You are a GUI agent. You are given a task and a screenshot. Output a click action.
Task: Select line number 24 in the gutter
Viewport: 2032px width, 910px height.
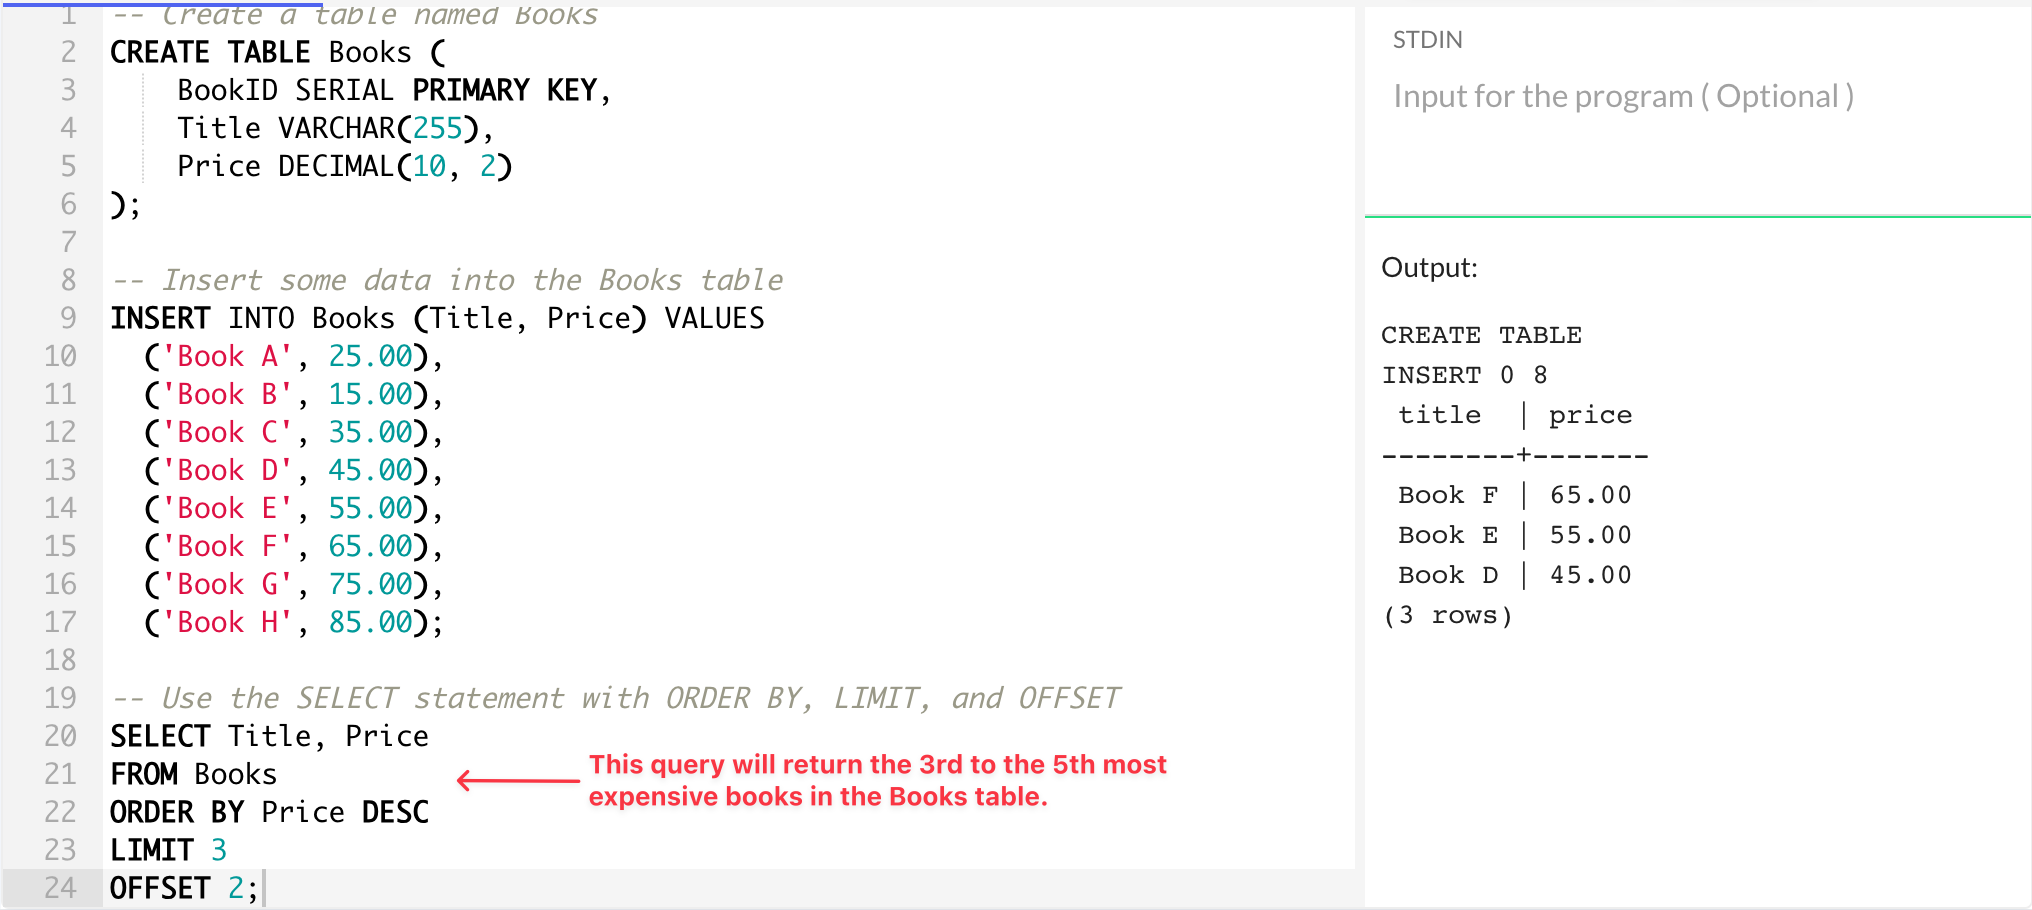click(61, 887)
